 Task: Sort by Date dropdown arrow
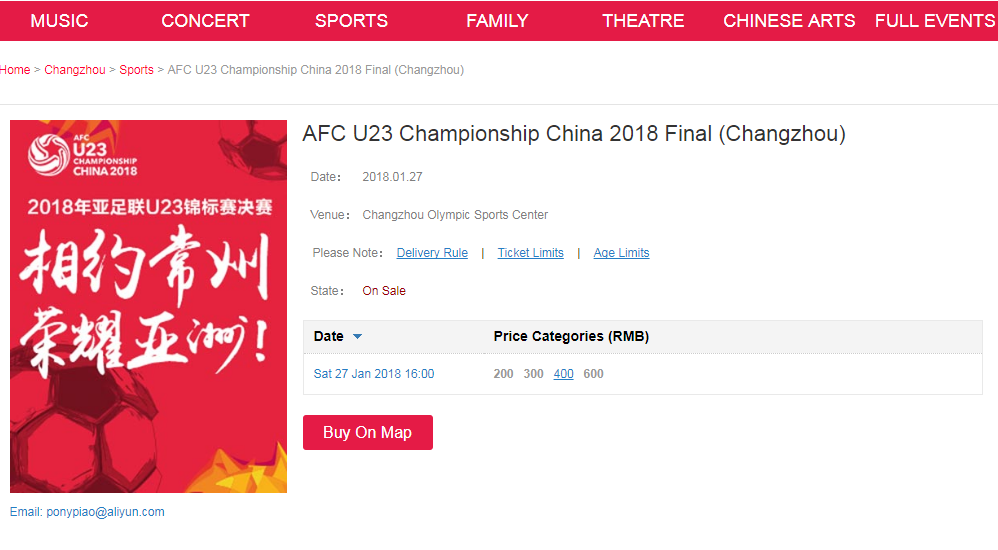point(357,337)
